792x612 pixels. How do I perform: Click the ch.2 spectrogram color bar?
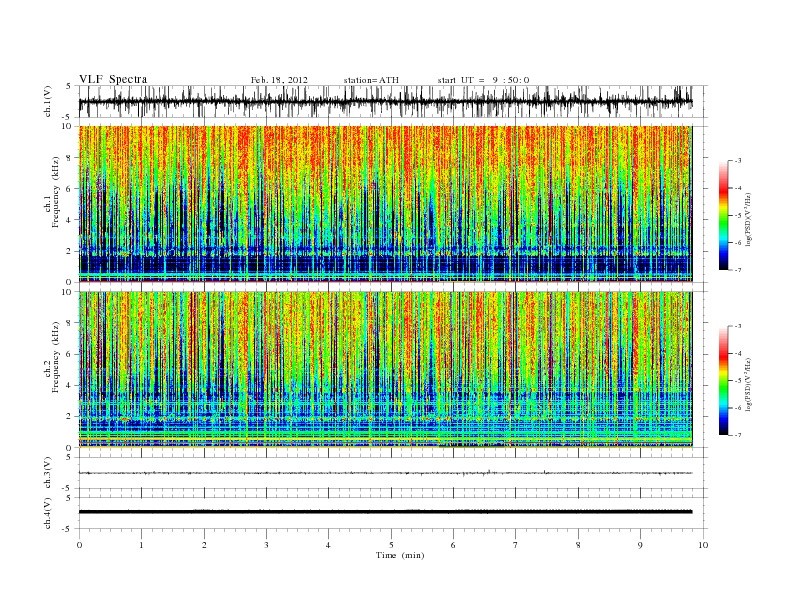723,381
